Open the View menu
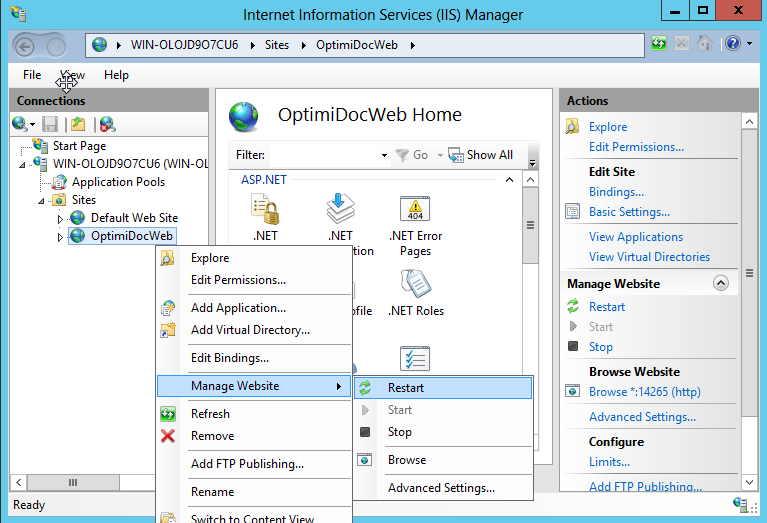 tap(72, 75)
